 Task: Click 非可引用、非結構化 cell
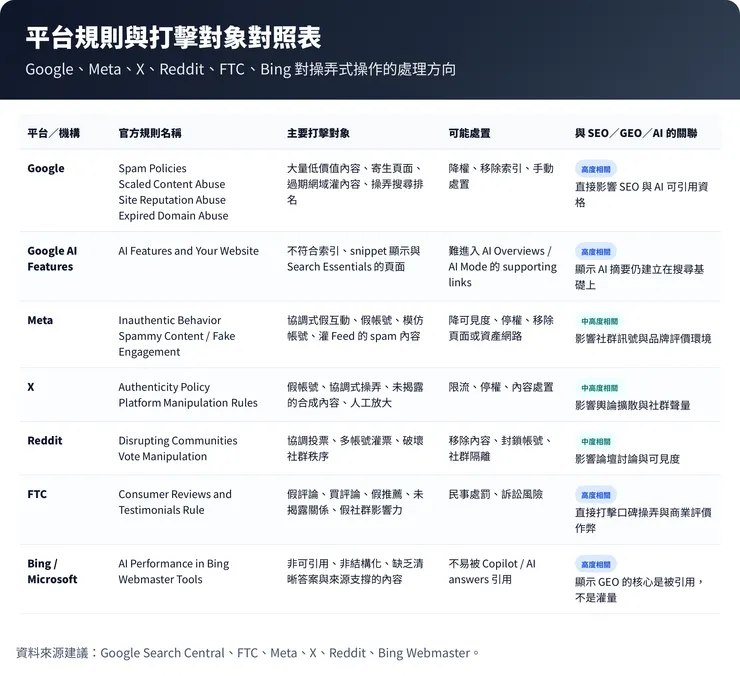355,571
